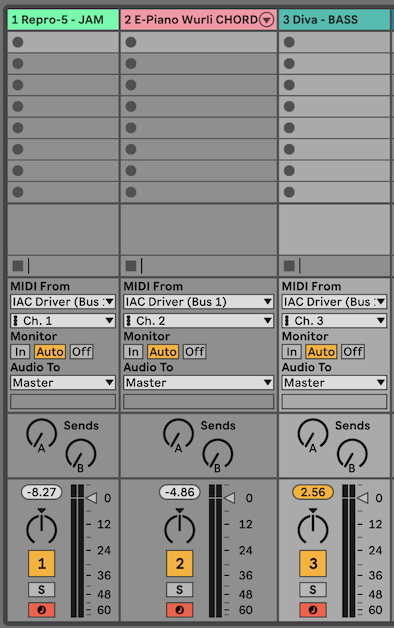Toggle track 3 activator button
Screen dimensions: 394x628
313,563
